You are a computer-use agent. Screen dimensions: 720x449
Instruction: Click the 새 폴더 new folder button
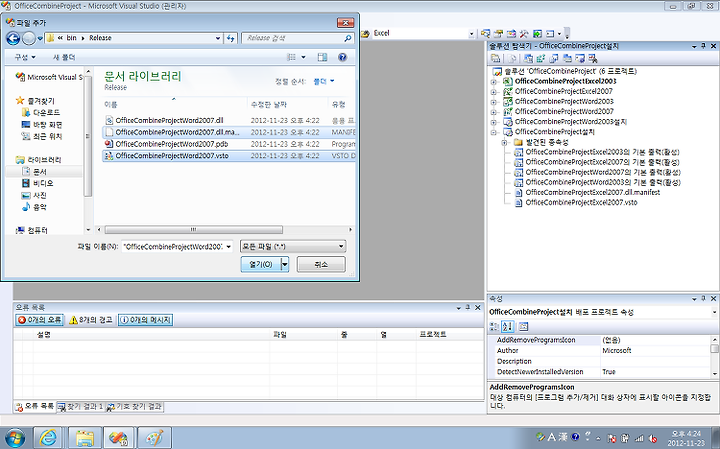pos(64,57)
